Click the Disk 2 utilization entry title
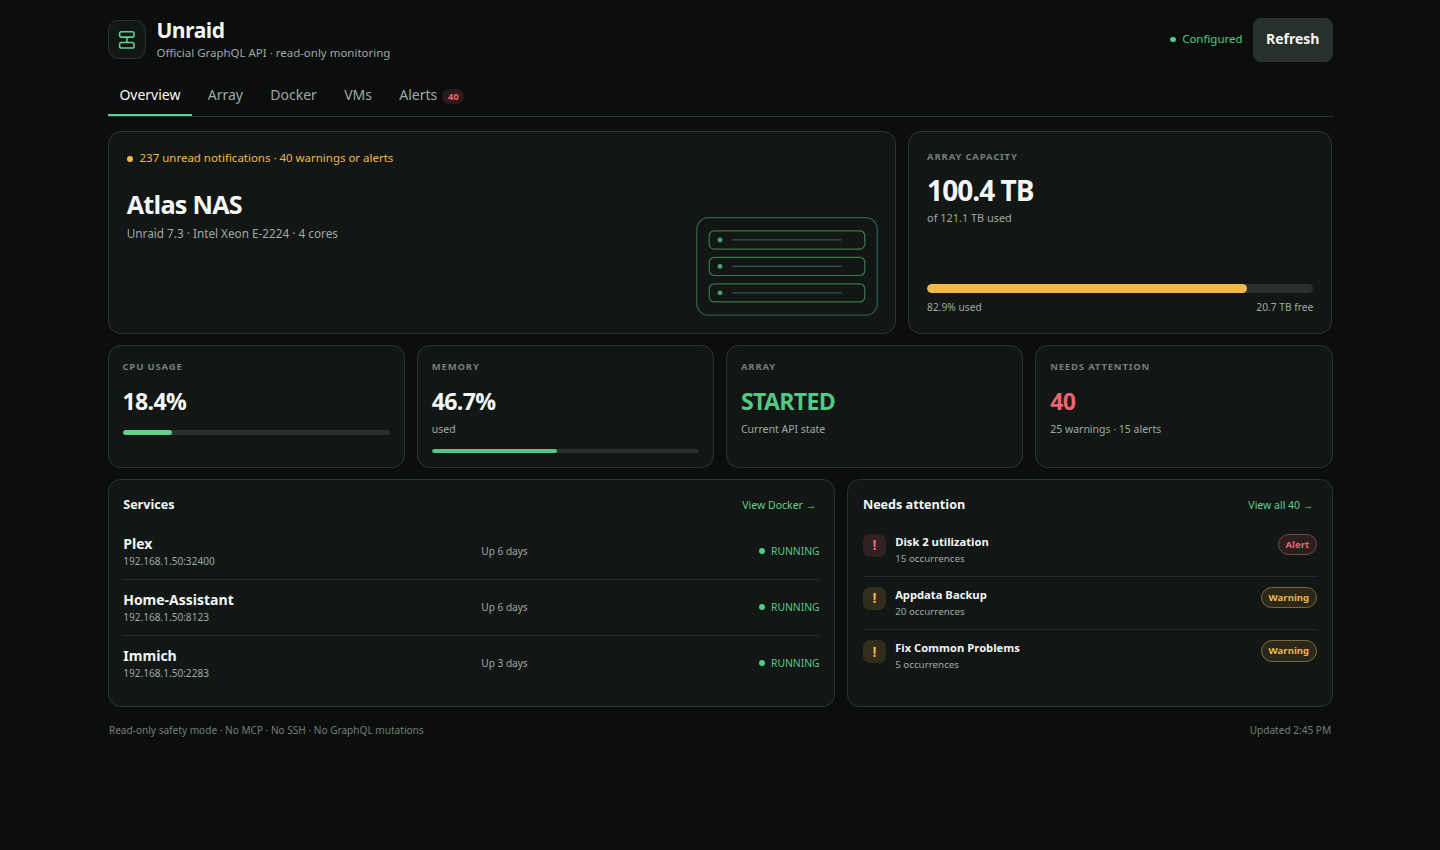1440x850 pixels. point(942,542)
